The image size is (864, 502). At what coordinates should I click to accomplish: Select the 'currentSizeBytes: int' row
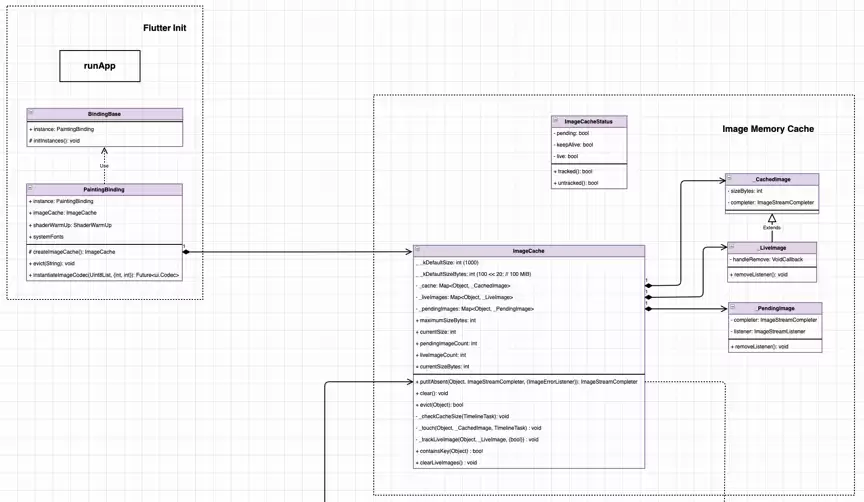pos(529,366)
